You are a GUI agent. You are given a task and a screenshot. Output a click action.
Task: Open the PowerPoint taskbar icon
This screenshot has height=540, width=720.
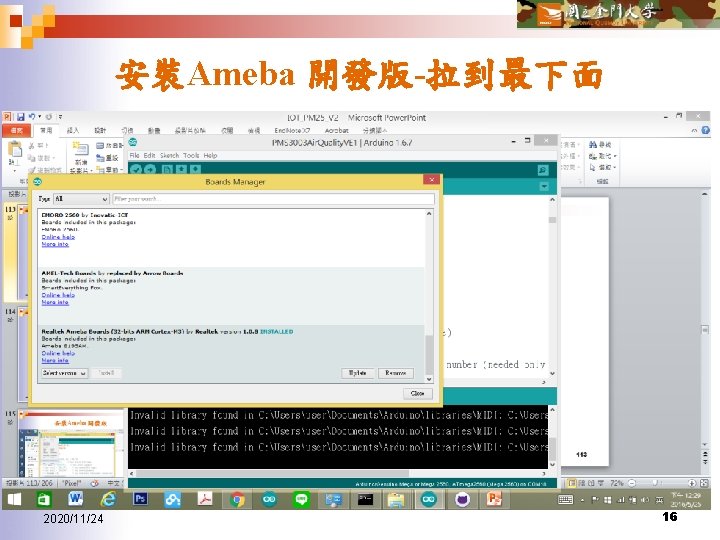[494, 499]
